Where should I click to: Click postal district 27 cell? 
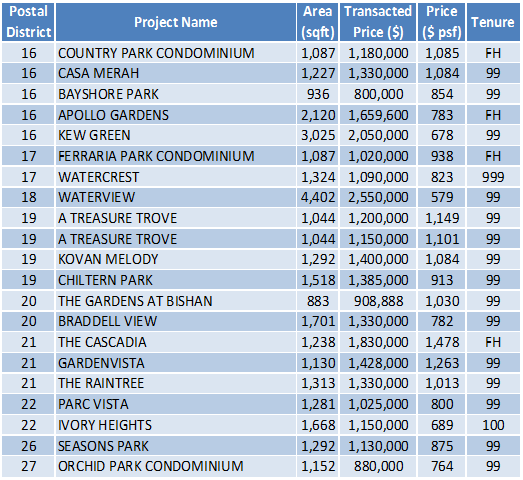28,466
